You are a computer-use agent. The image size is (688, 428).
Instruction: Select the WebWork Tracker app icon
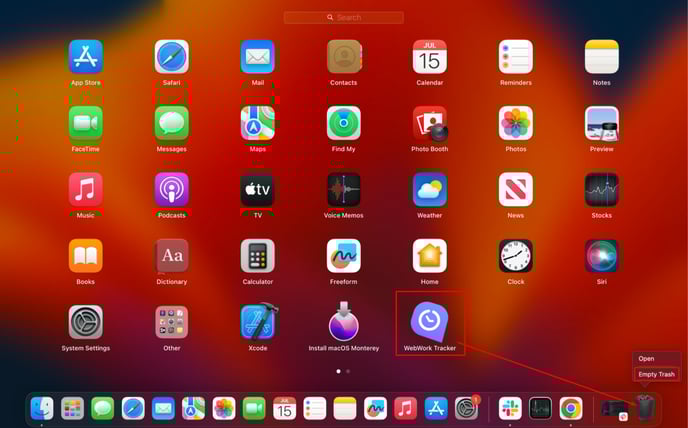pos(430,322)
